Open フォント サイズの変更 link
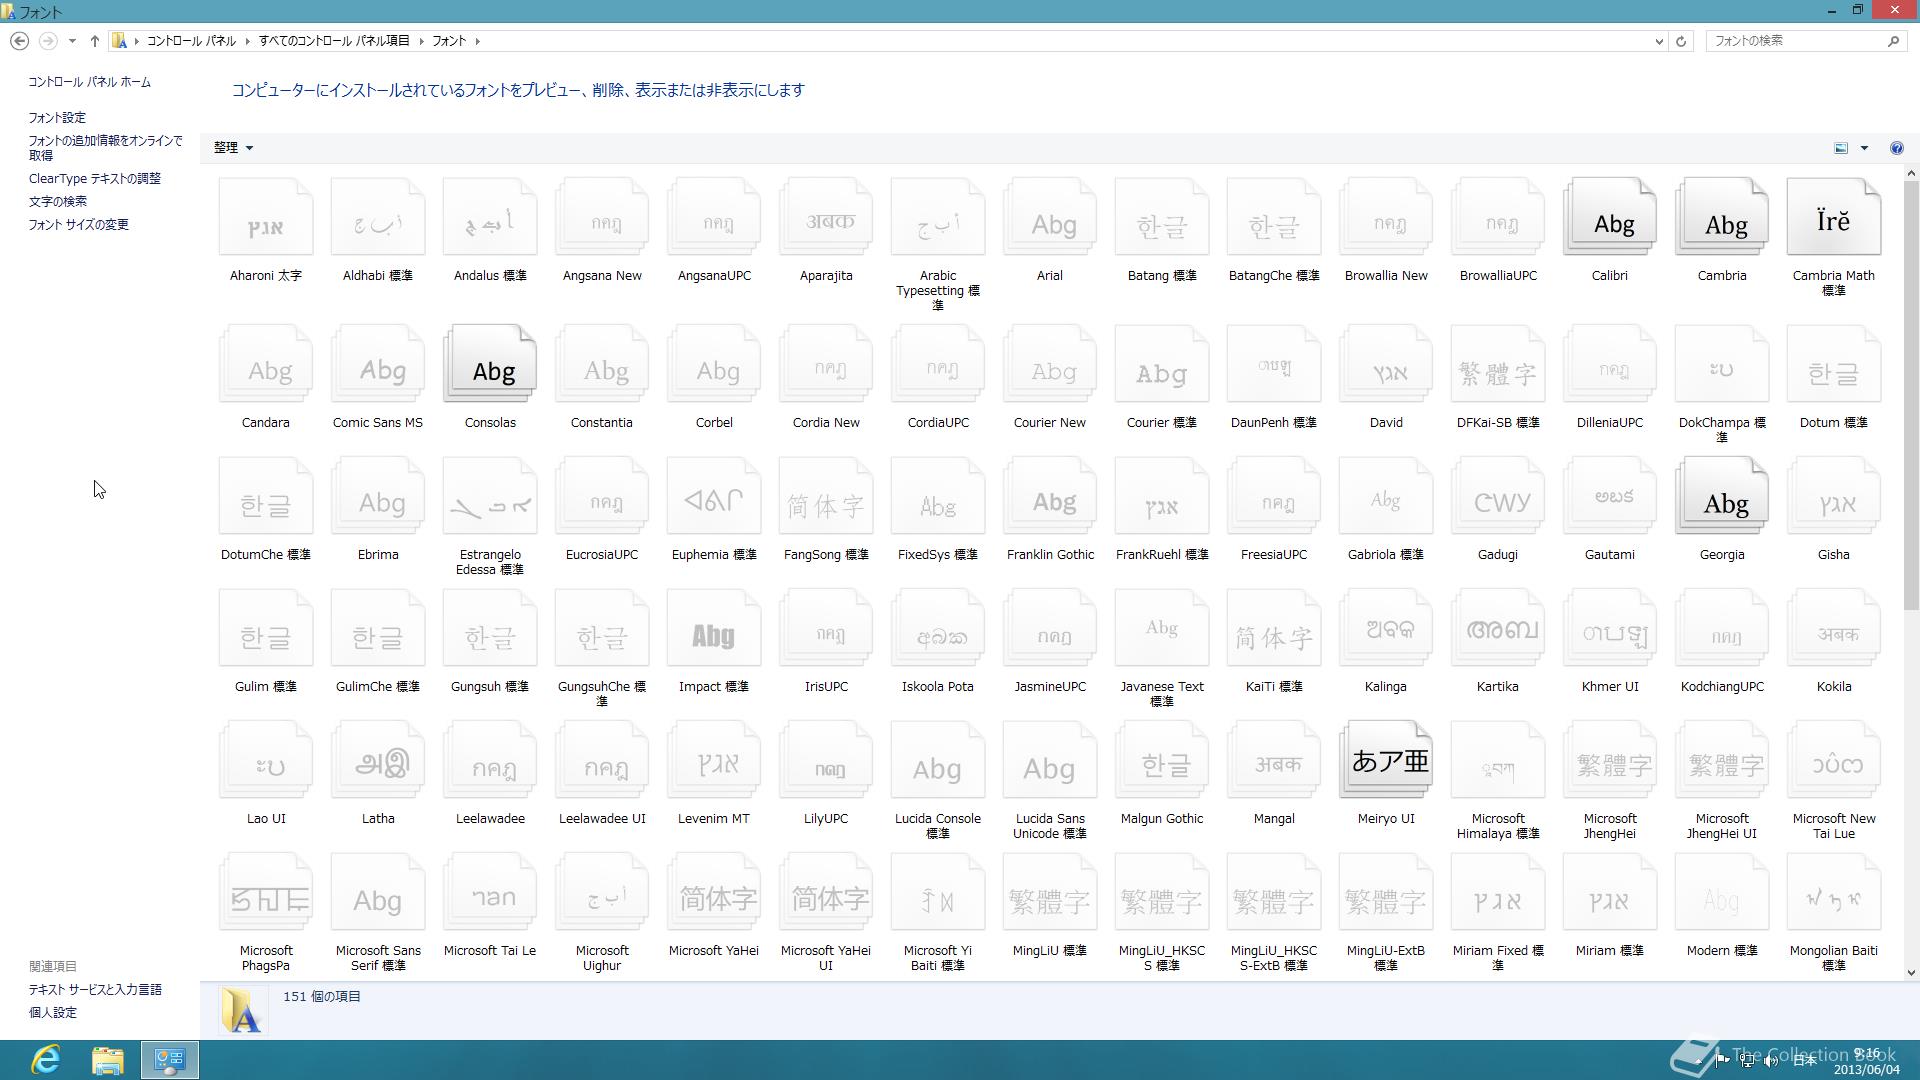 [x=79, y=225]
